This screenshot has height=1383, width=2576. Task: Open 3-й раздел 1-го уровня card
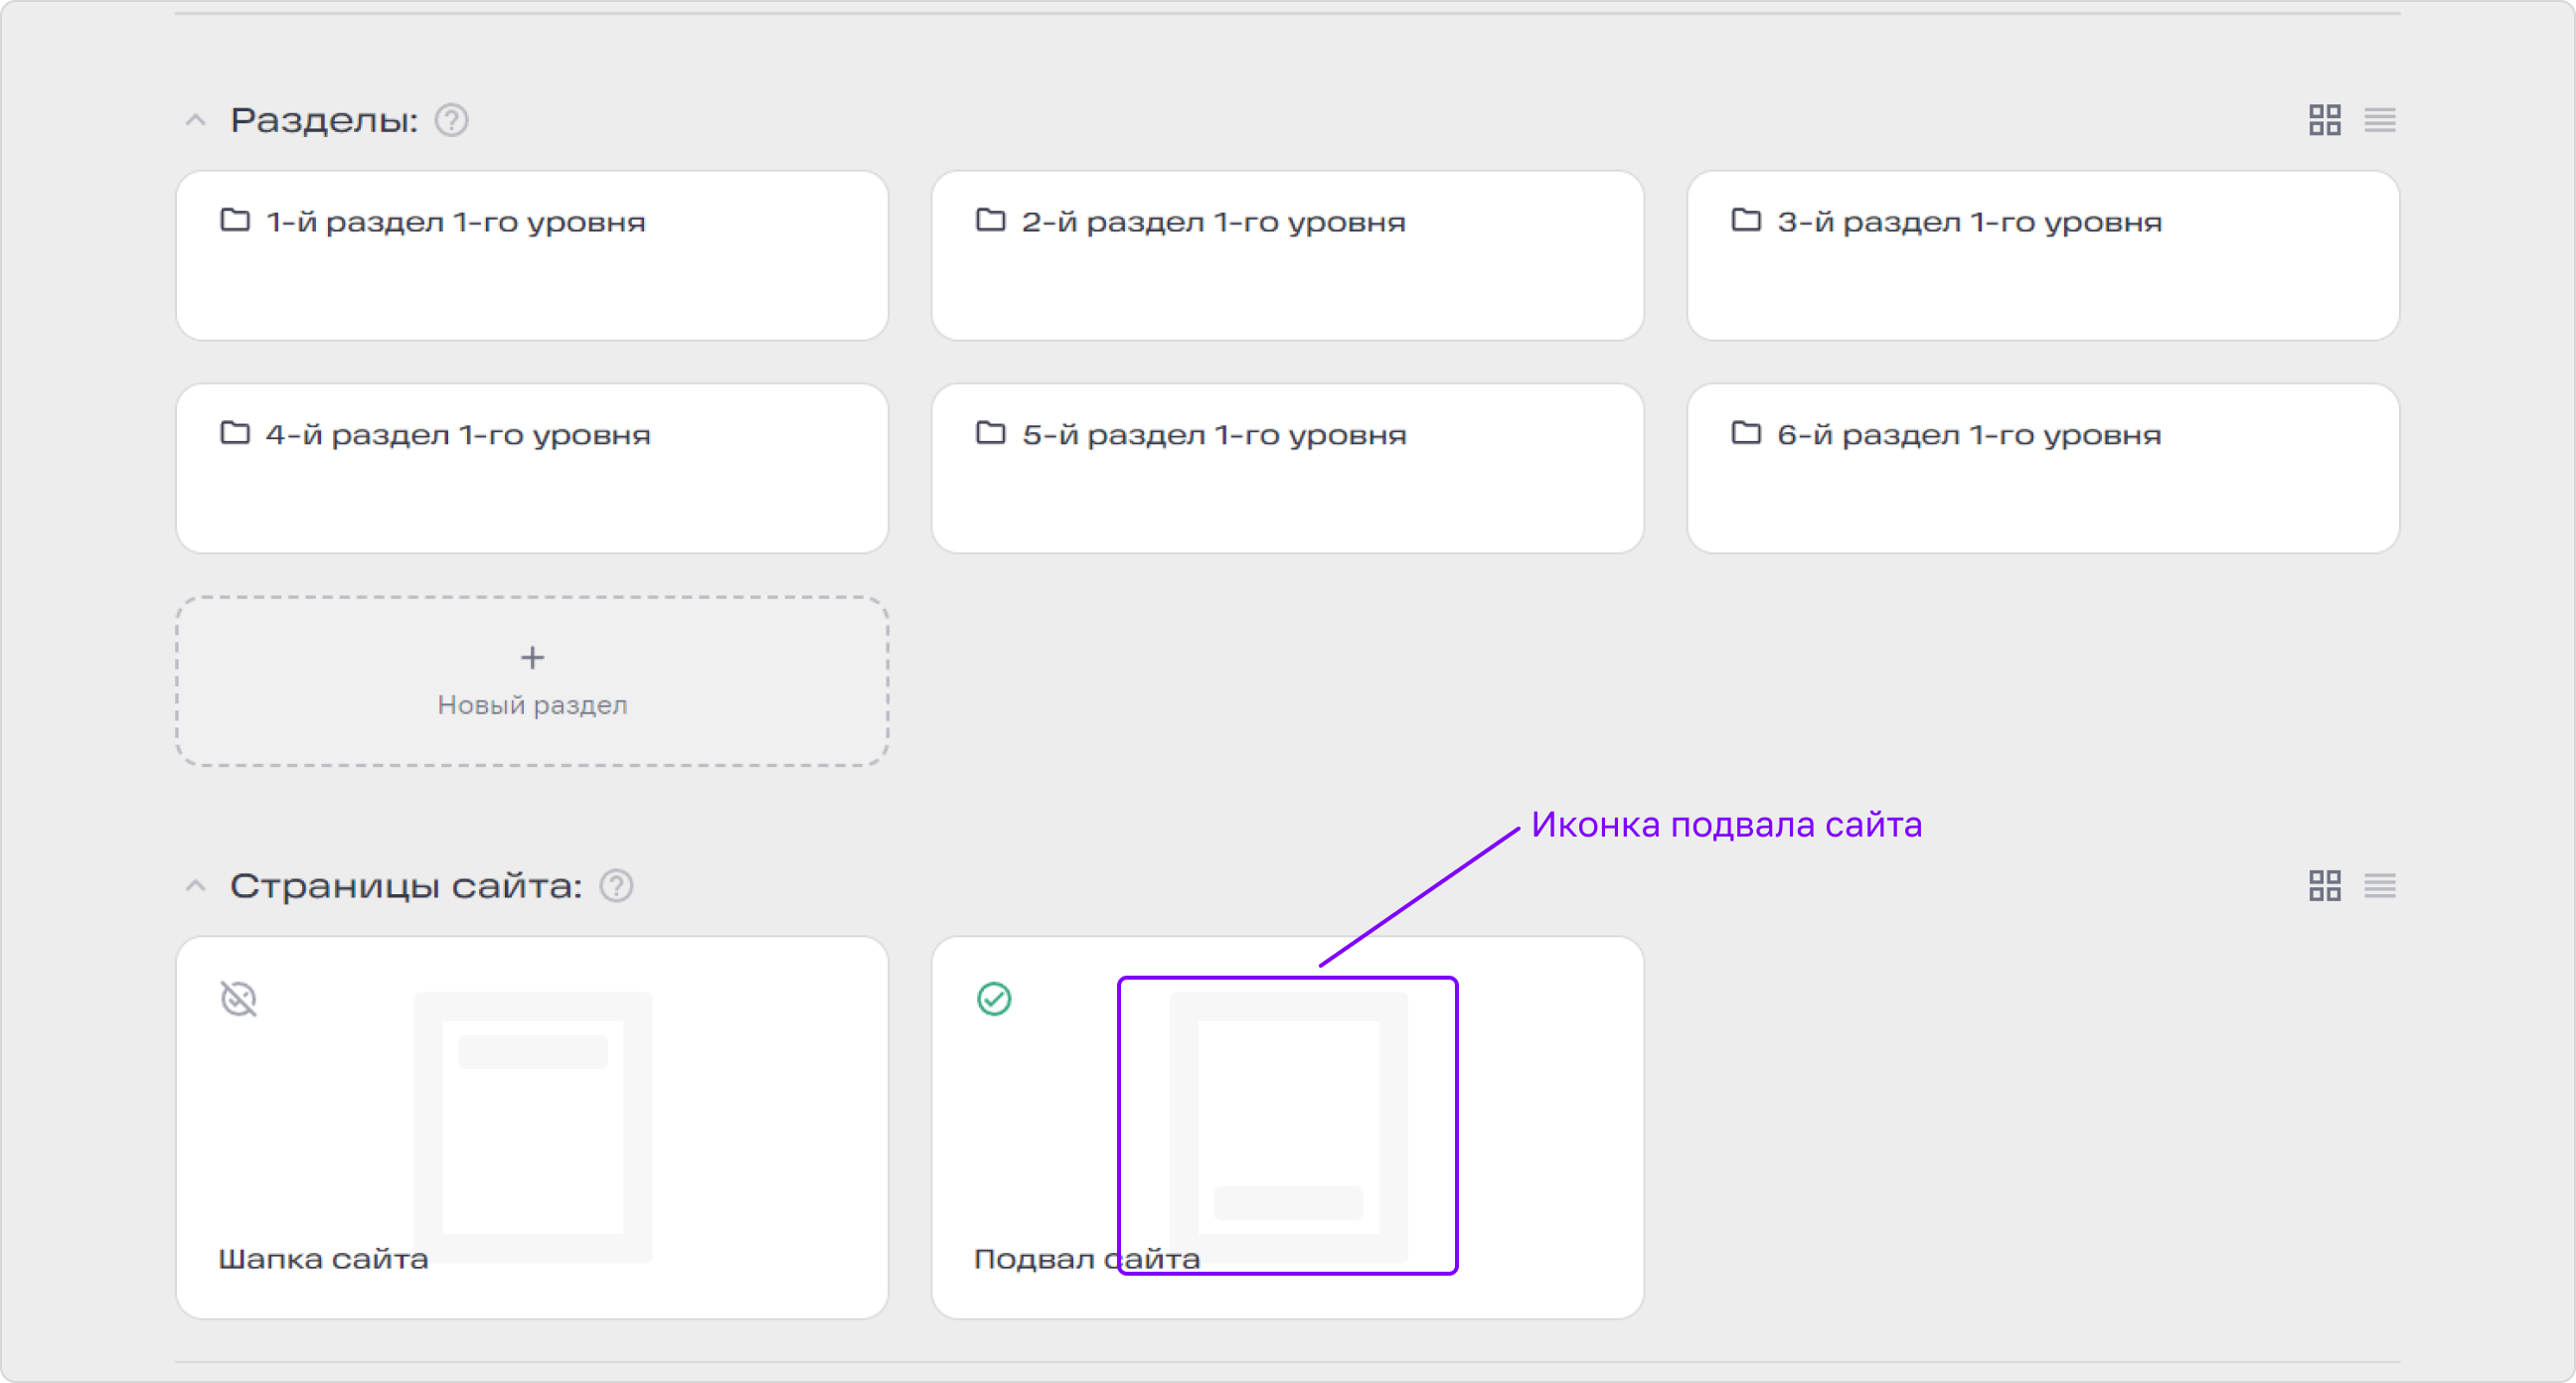click(2042, 255)
